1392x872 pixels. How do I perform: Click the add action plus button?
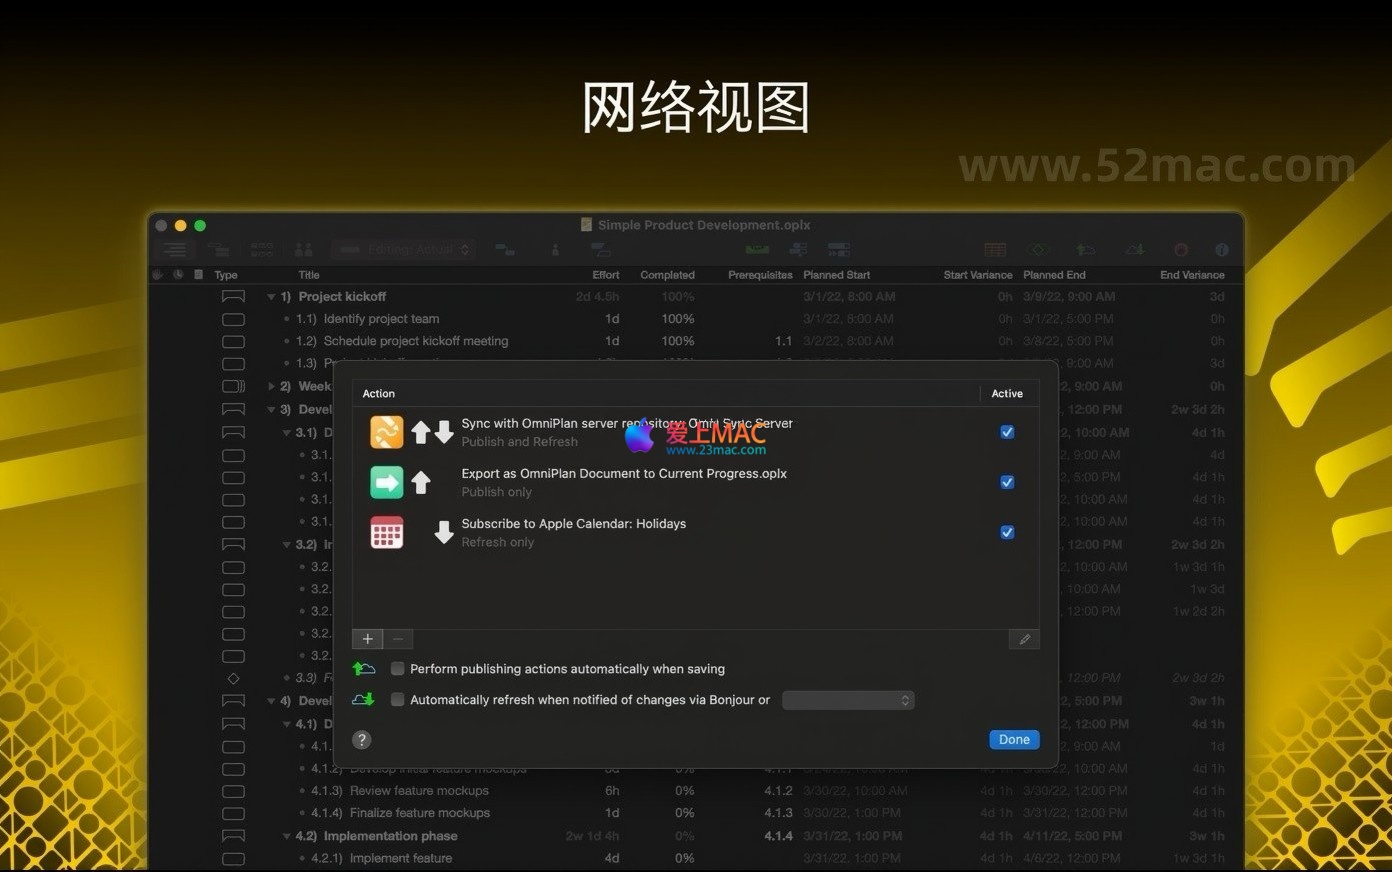click(x=367, y=639)
